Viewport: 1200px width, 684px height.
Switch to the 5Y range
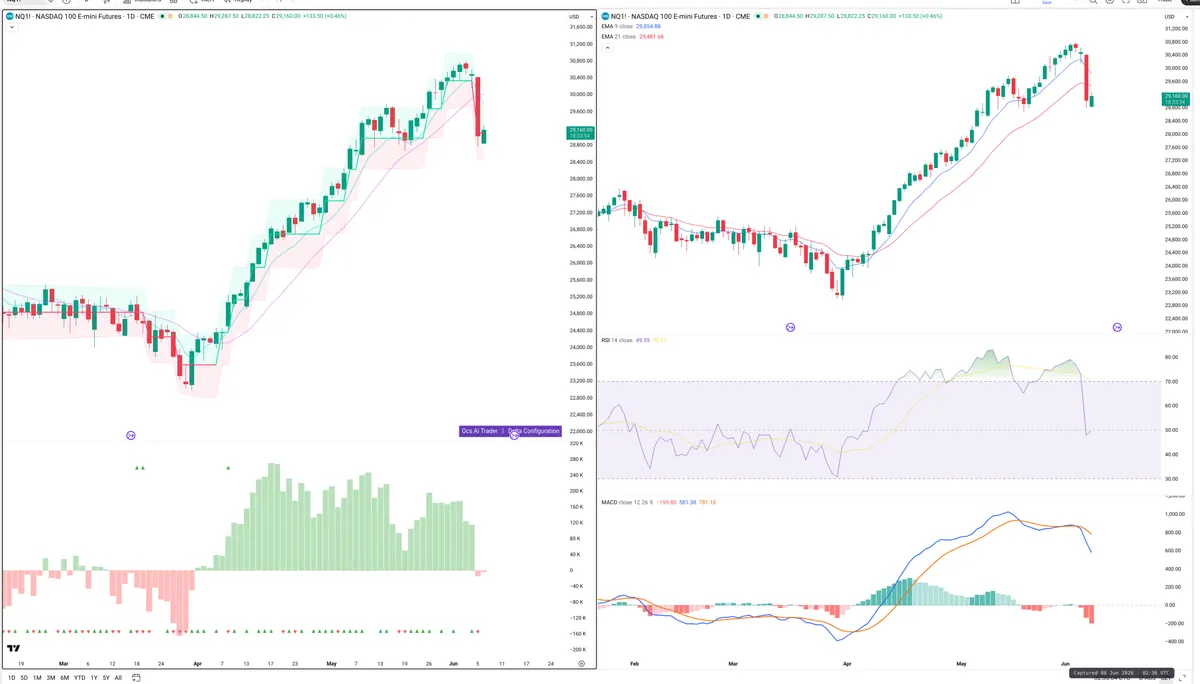point(106,677)
